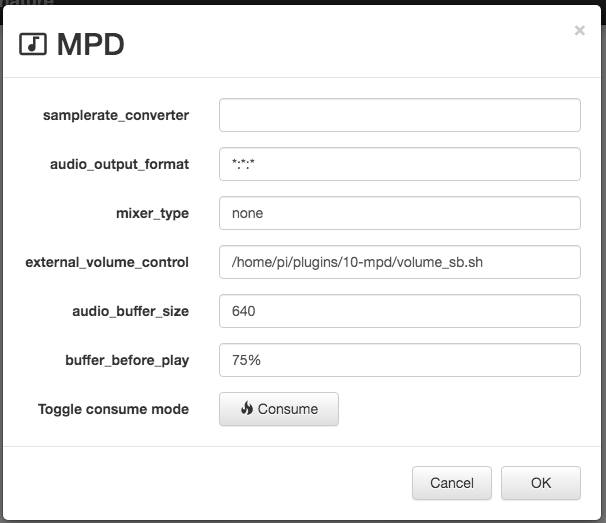Click the audio_buffer_size label
Image resolution: width=606 pixels, height=523 pixels.
(x=131, y=311)
